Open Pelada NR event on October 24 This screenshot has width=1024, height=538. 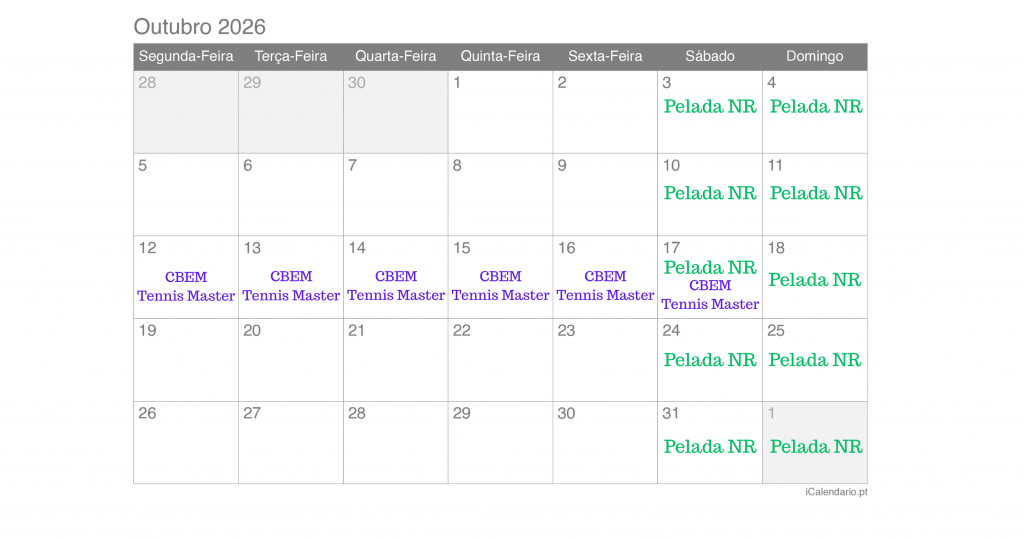coord(710,360)
